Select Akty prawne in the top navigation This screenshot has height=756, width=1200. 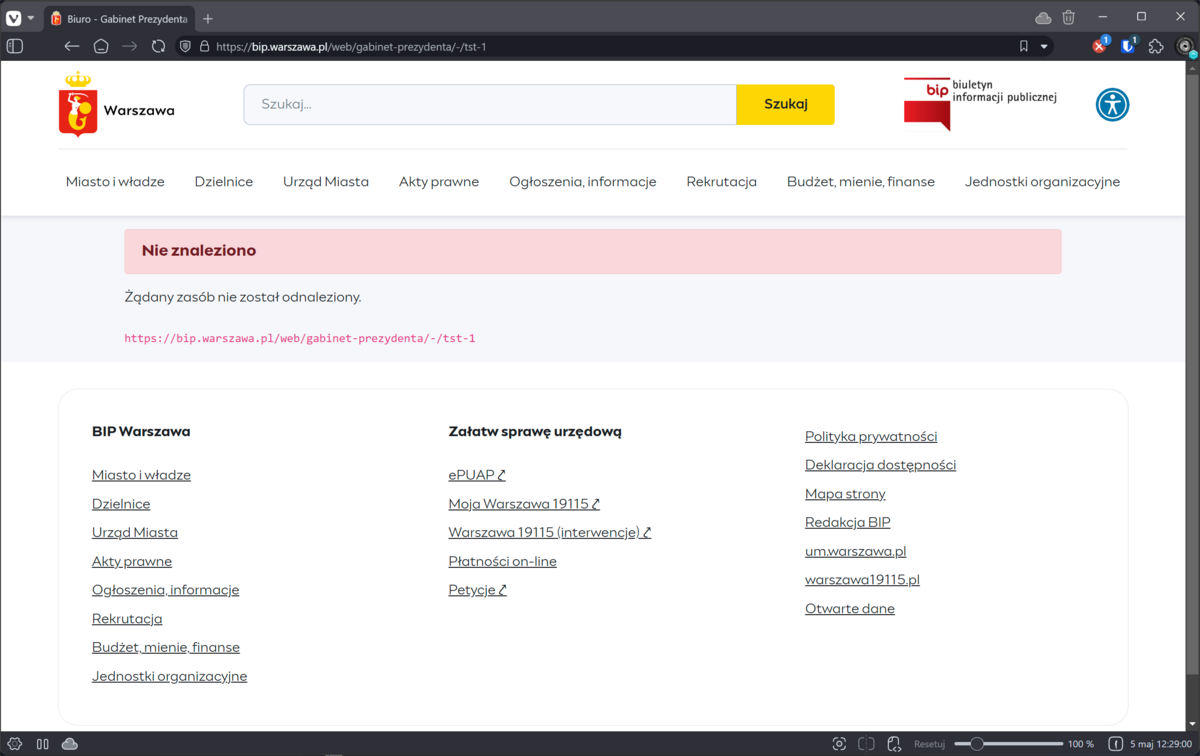[439, 182]
